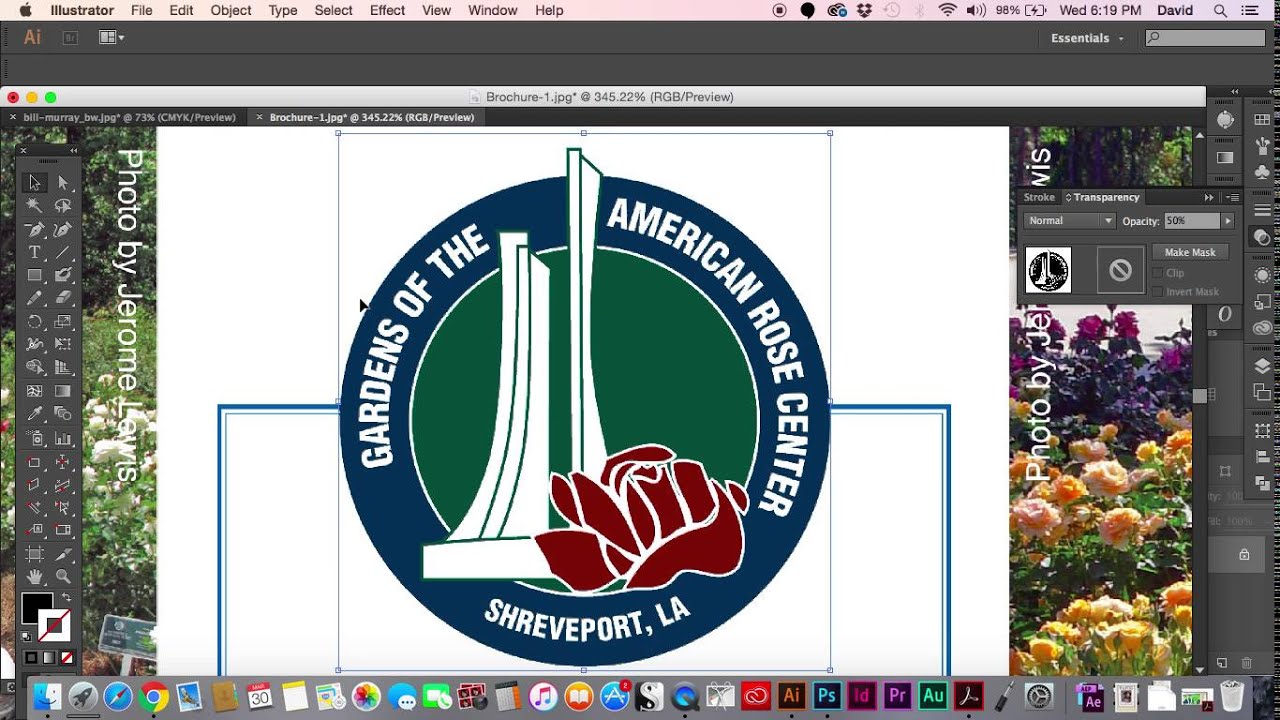Toggle the Invert Mask checkbox

[x=1158, y=292]
